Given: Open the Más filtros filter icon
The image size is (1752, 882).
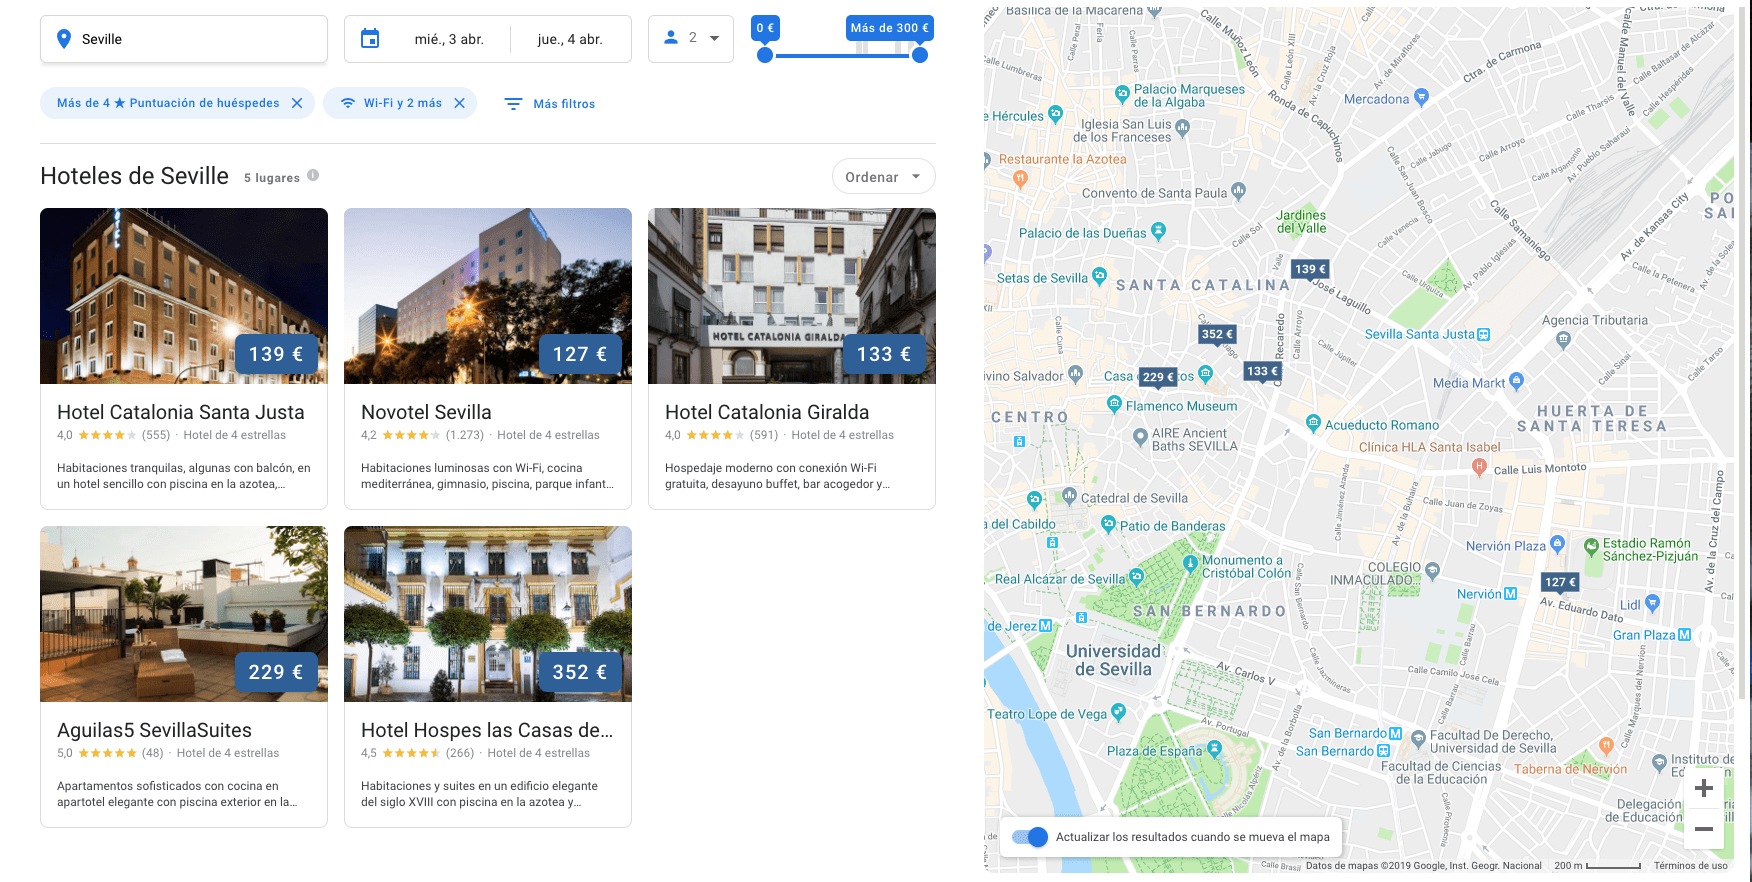Looking at the screenshot, I should (513, 104).
